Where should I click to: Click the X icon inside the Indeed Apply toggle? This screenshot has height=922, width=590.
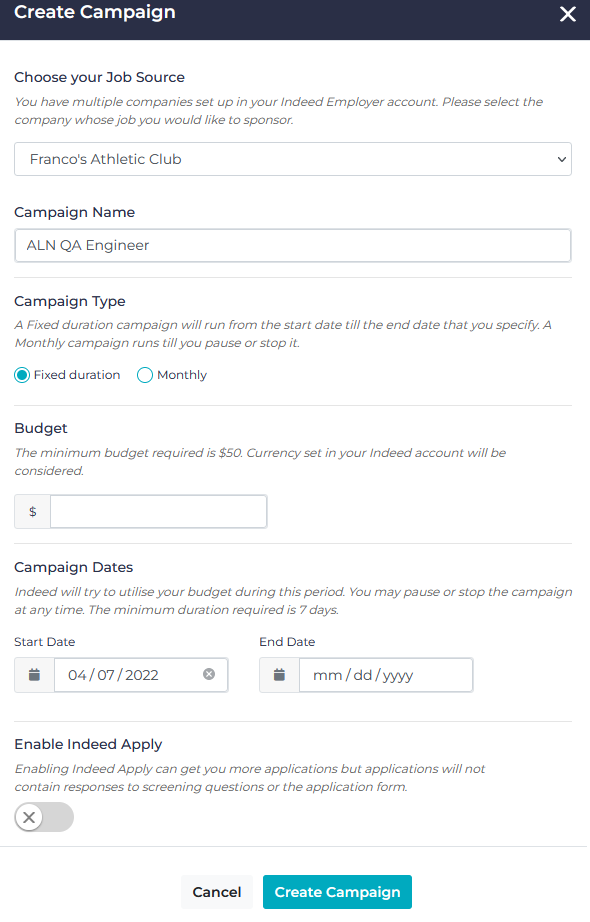click(x=28, y=817)
